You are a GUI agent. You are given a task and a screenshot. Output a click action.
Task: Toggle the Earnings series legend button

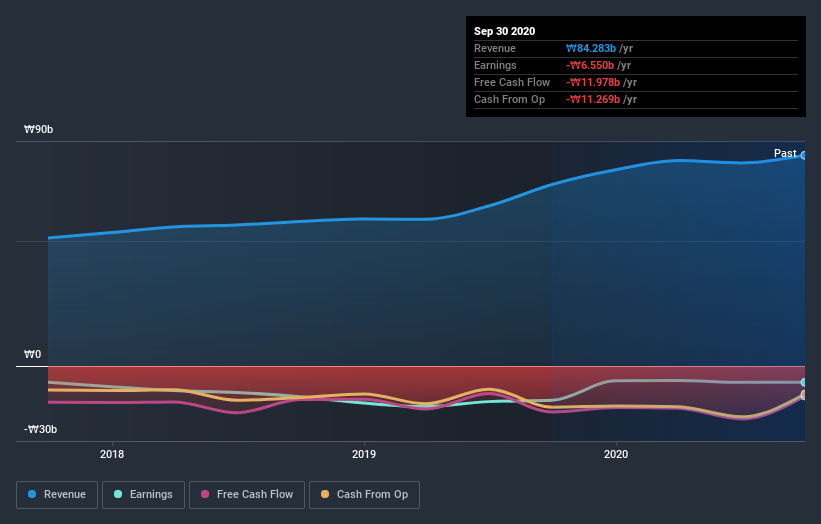[x=143, y=495]
